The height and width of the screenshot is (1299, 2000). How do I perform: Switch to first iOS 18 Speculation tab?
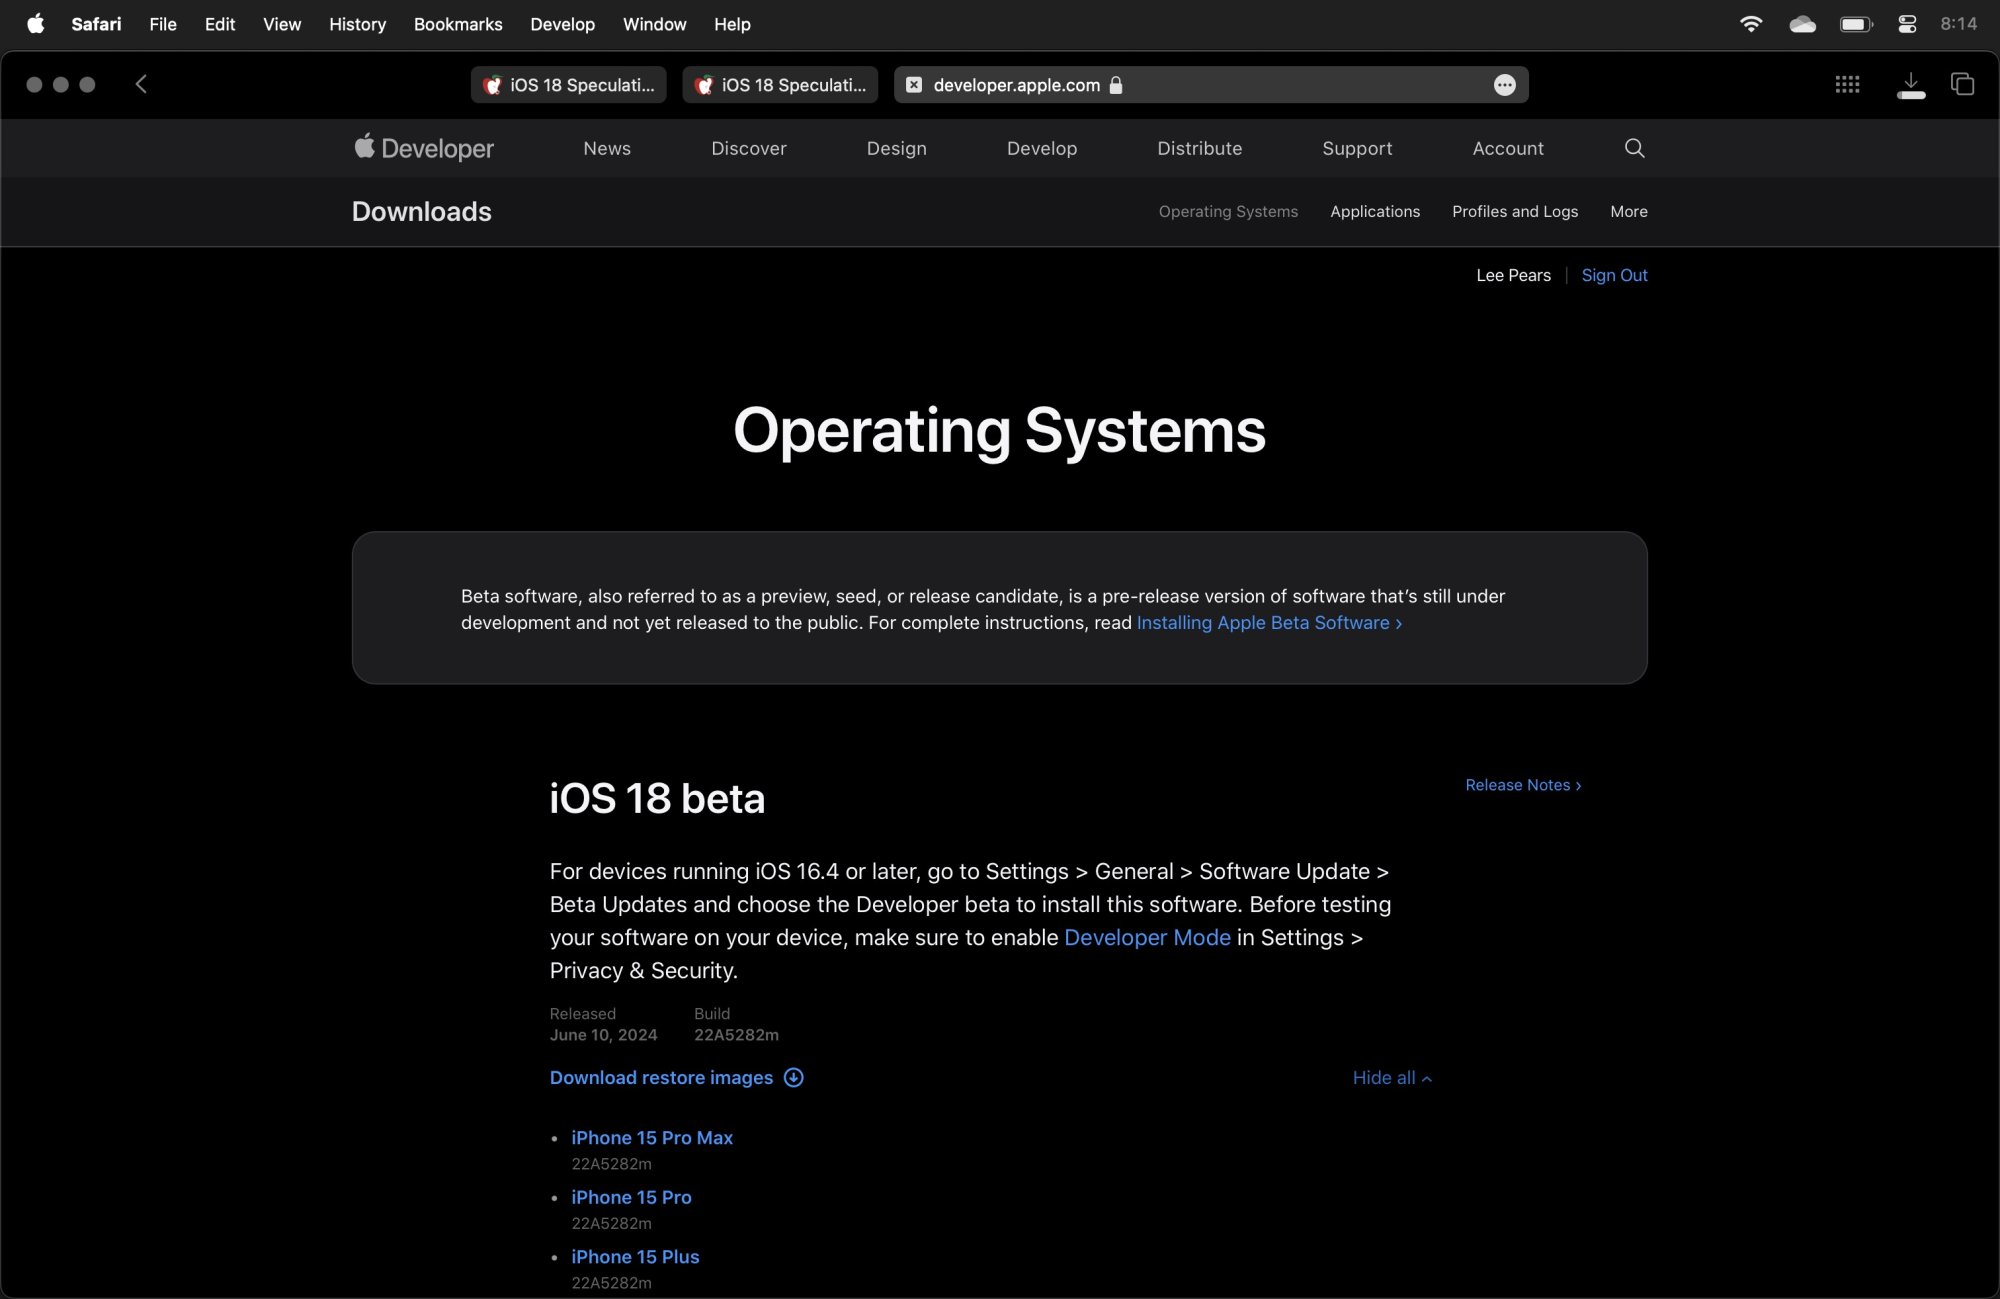tap(569, 85)
